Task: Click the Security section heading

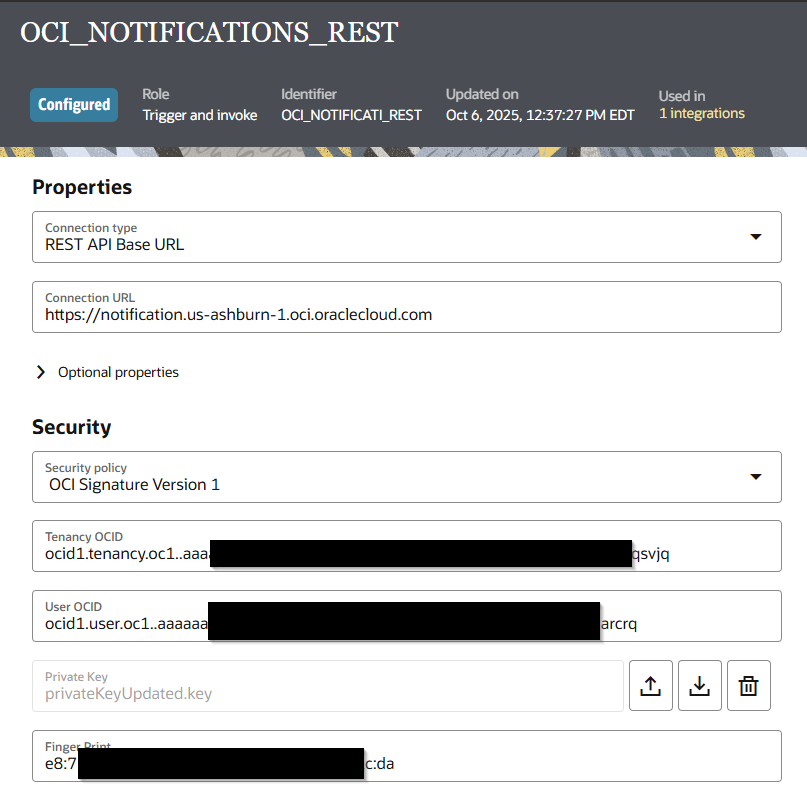Action: (x=72, y=427)
